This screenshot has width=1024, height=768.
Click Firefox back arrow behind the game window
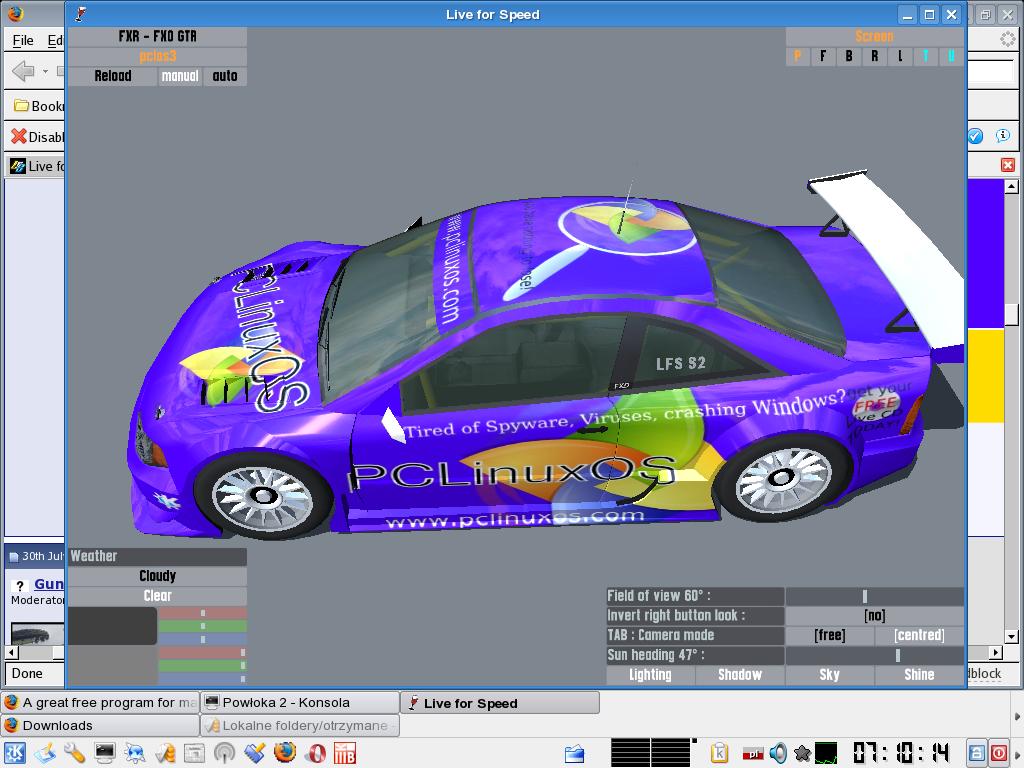(x=24, y=71)
